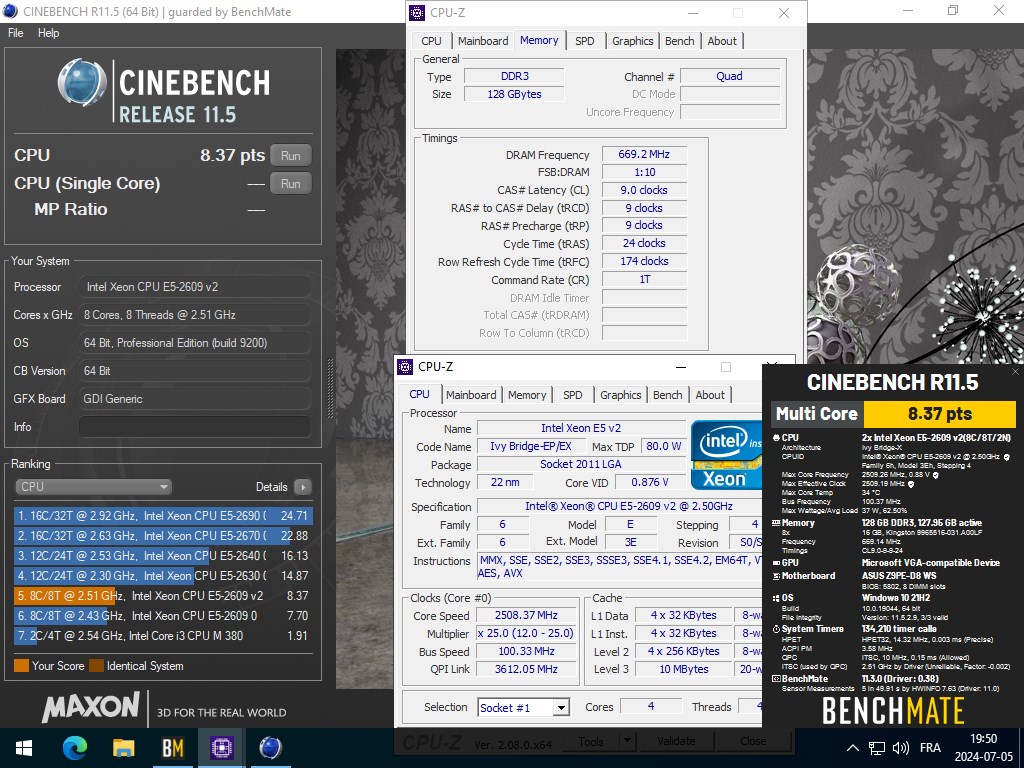Select ranking entry E5-2640 with 16.13
Screen dimensions: 1024x768
[x=163, y=556]
